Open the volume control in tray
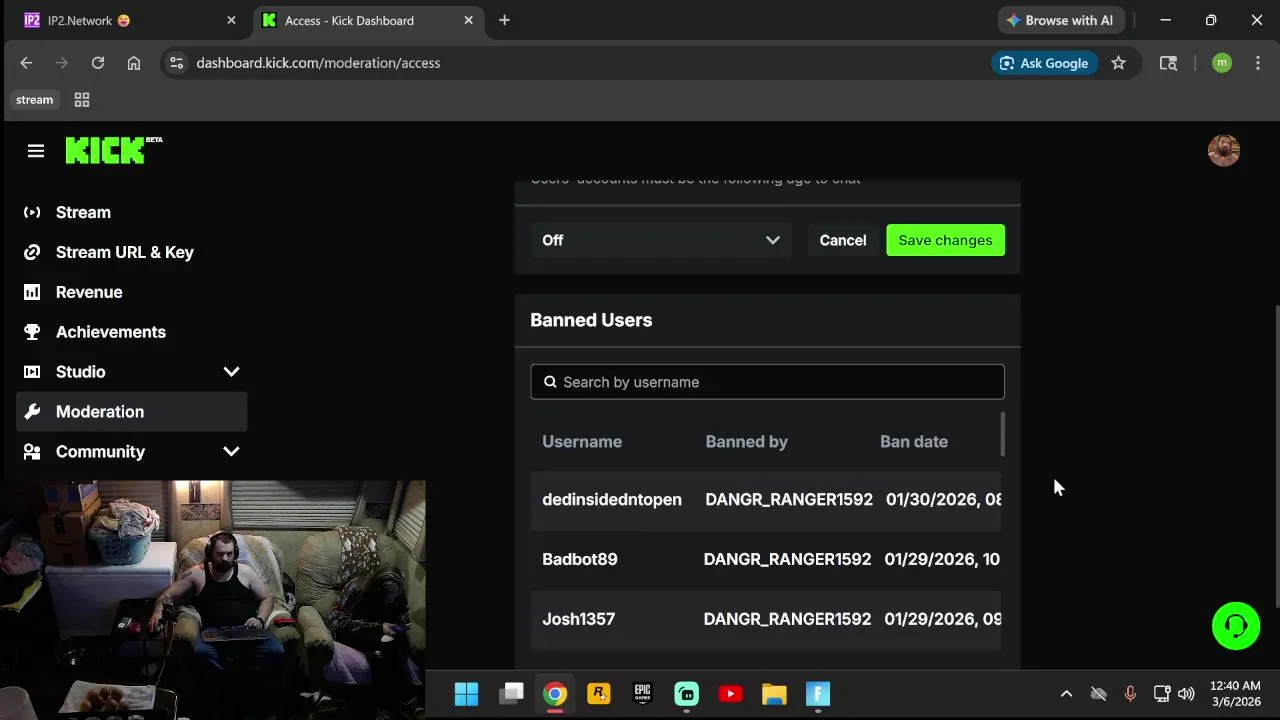The image size is (1280, 720). 1186,694
